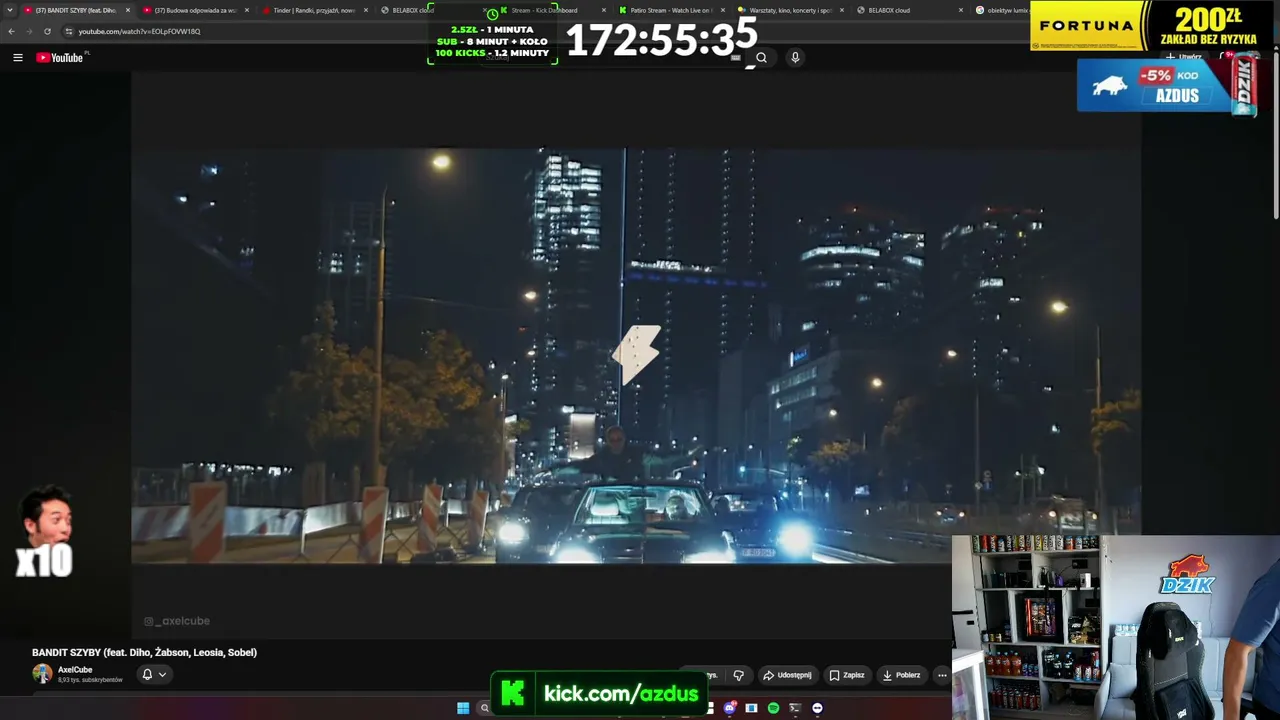Screen dimensions: 1280x720
Task: Click the video title BANDIT SZYBY
Action: [x=144, y=652]
